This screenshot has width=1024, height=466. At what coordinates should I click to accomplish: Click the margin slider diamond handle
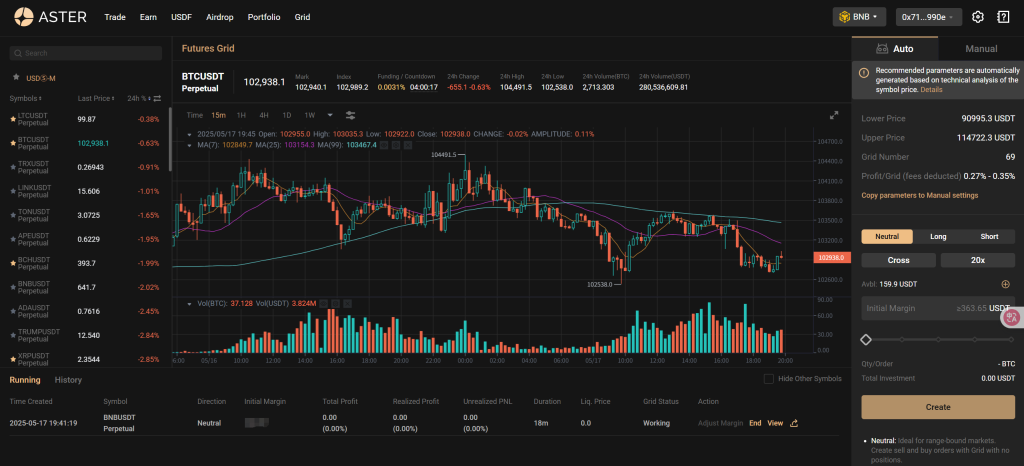click(x=866, y=339)
